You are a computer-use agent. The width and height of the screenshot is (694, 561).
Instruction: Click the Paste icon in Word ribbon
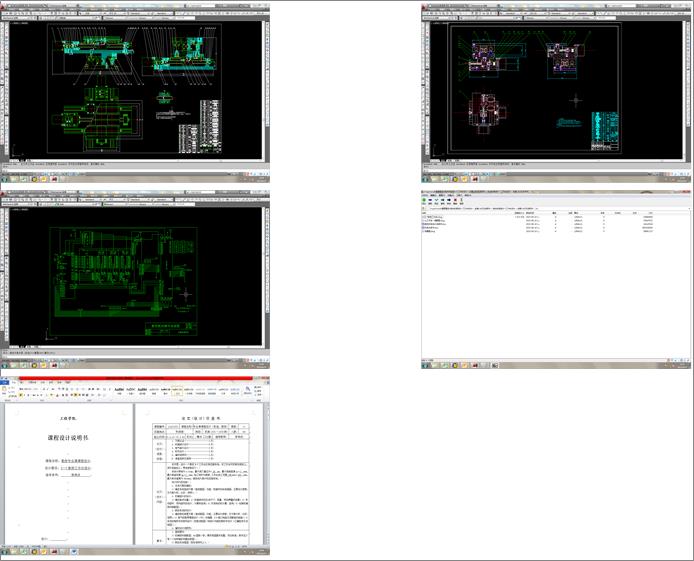(x=4, y=390)
